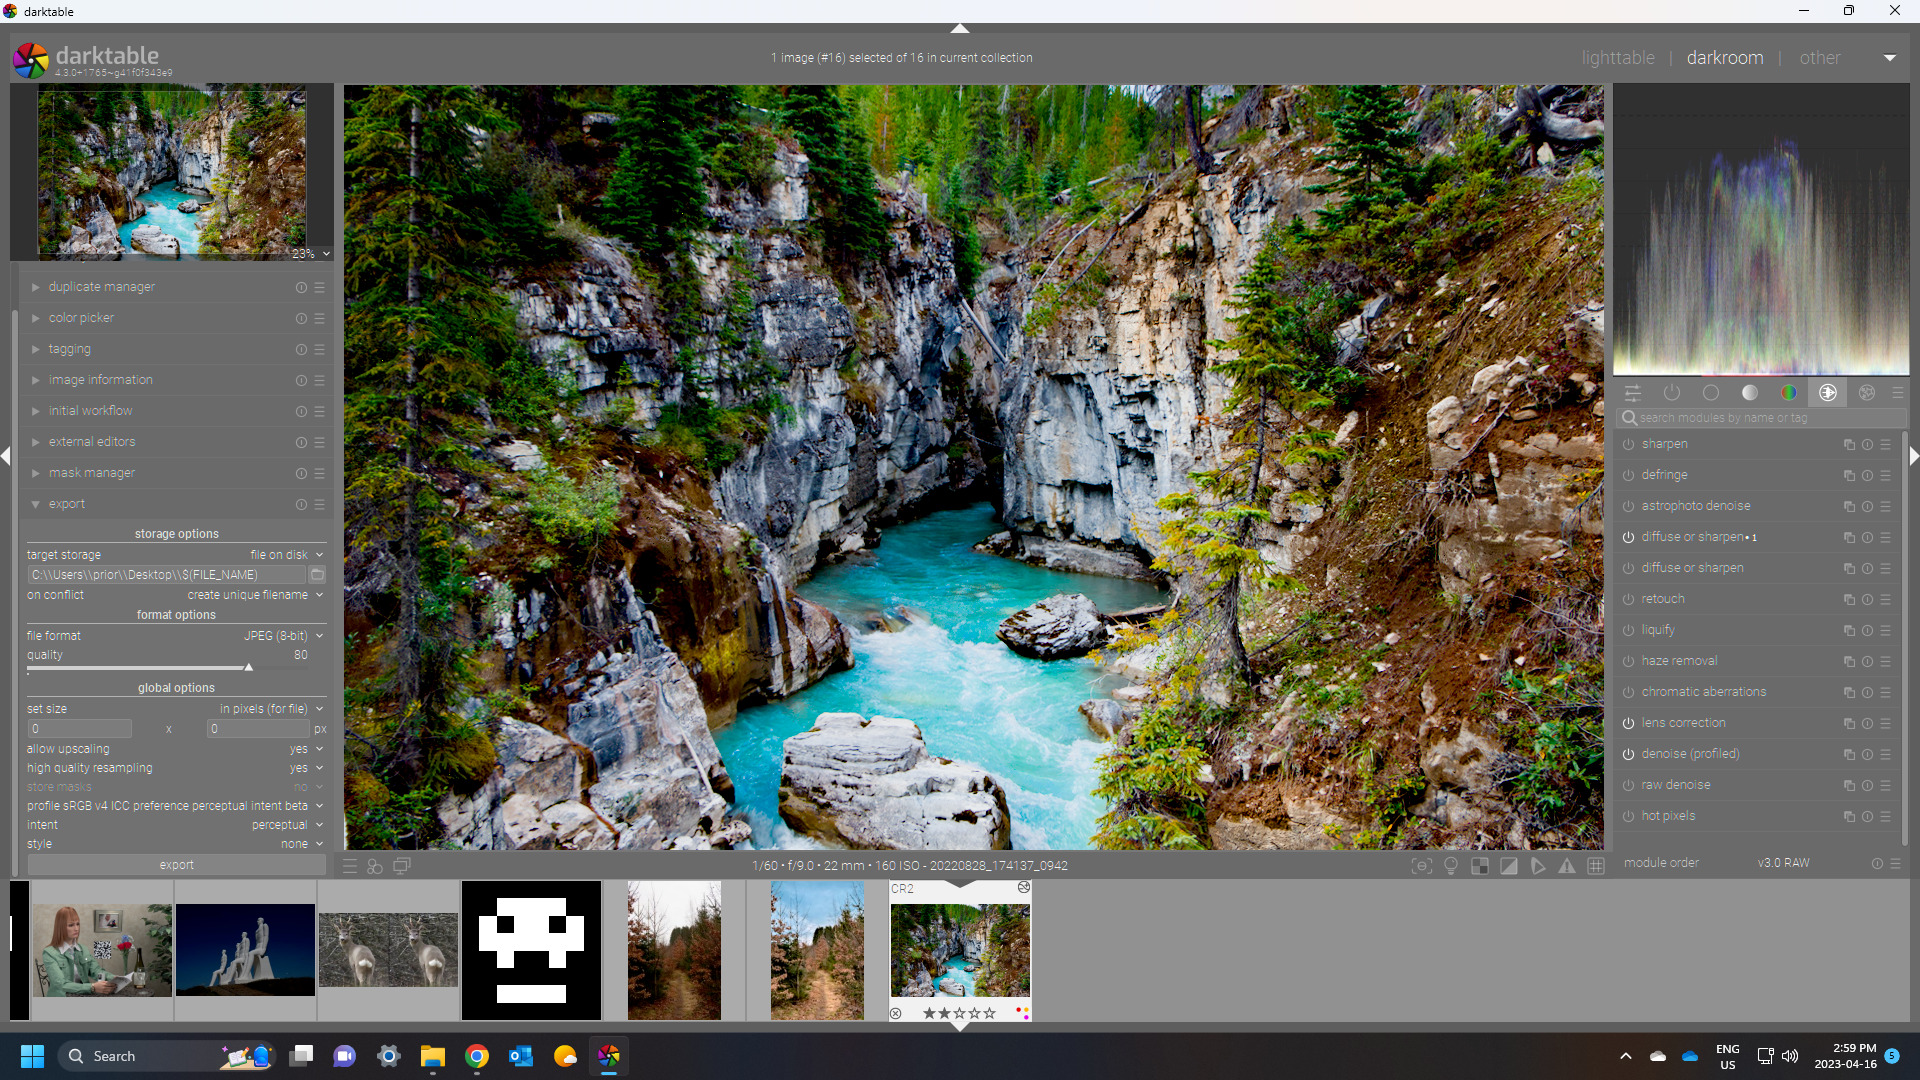
Task: Toggle the guides grid overlay icon
Action: coord(1596,866)
